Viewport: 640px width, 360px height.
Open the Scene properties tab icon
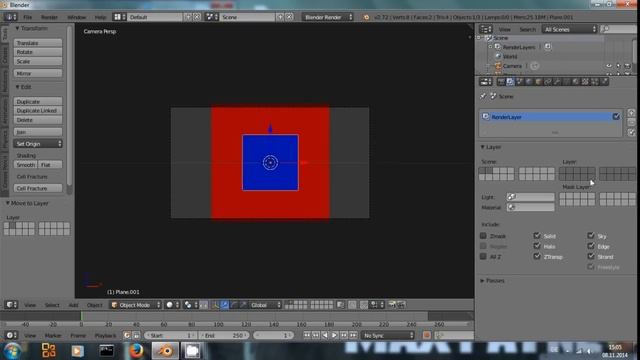[x=520, y=82]
